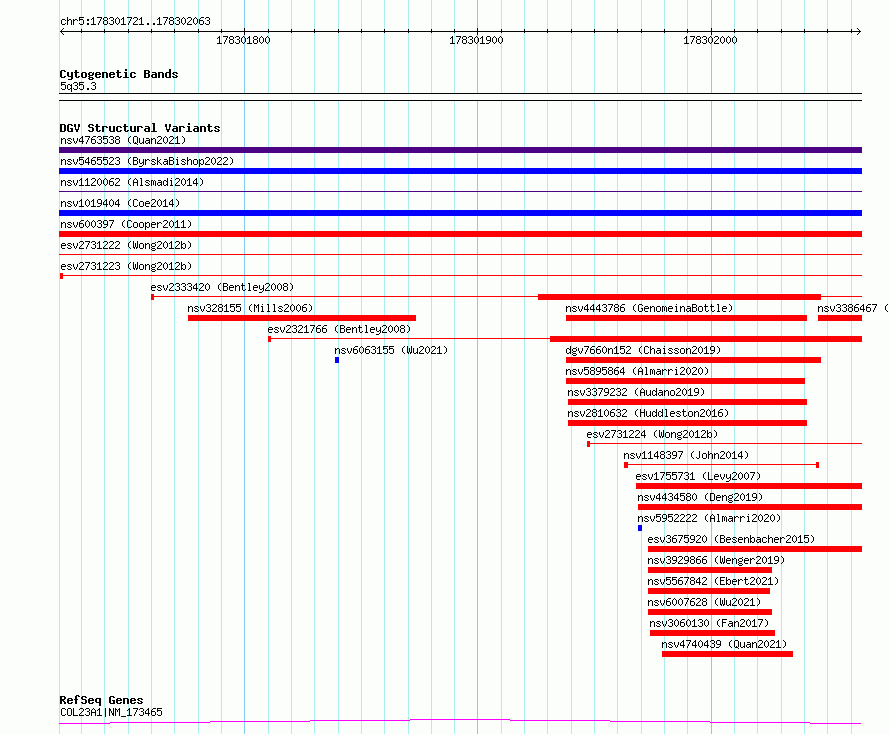Select nsv4443786 (GenomeinaBottle) label
Screen dimensions: 890x734
(649, 308)
